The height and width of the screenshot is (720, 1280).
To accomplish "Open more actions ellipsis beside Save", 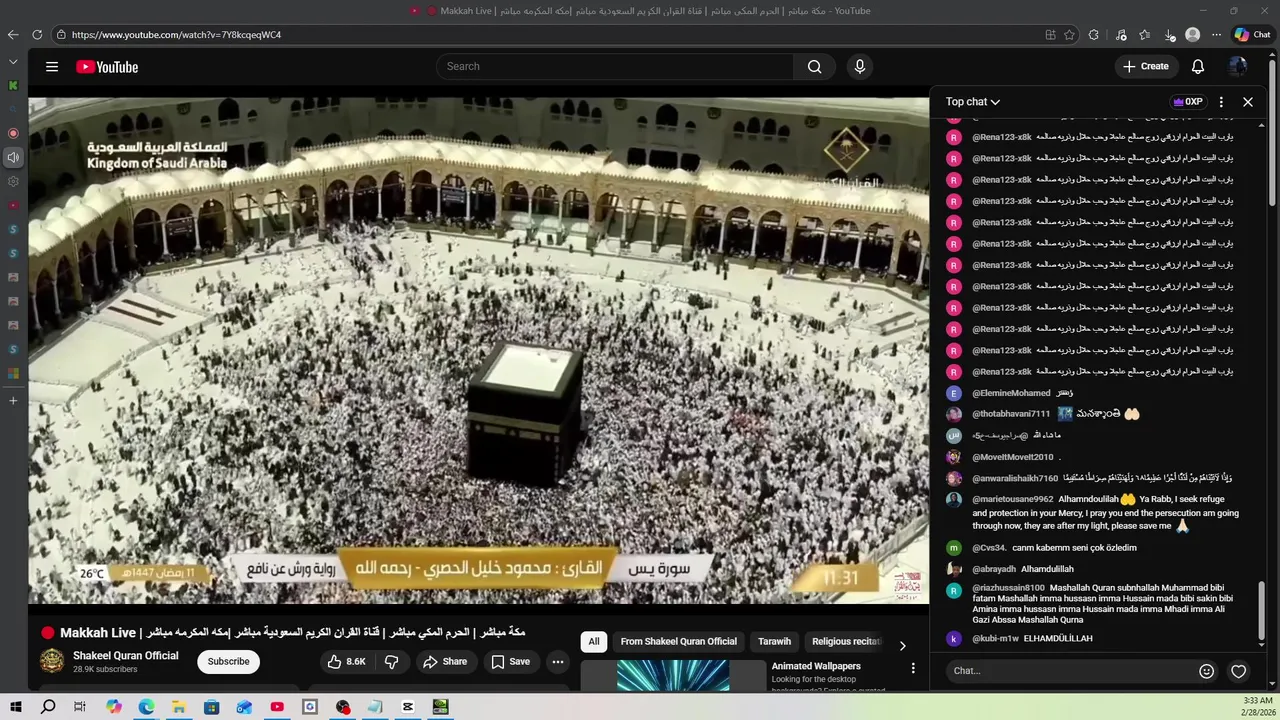I will tap(558, 662).
